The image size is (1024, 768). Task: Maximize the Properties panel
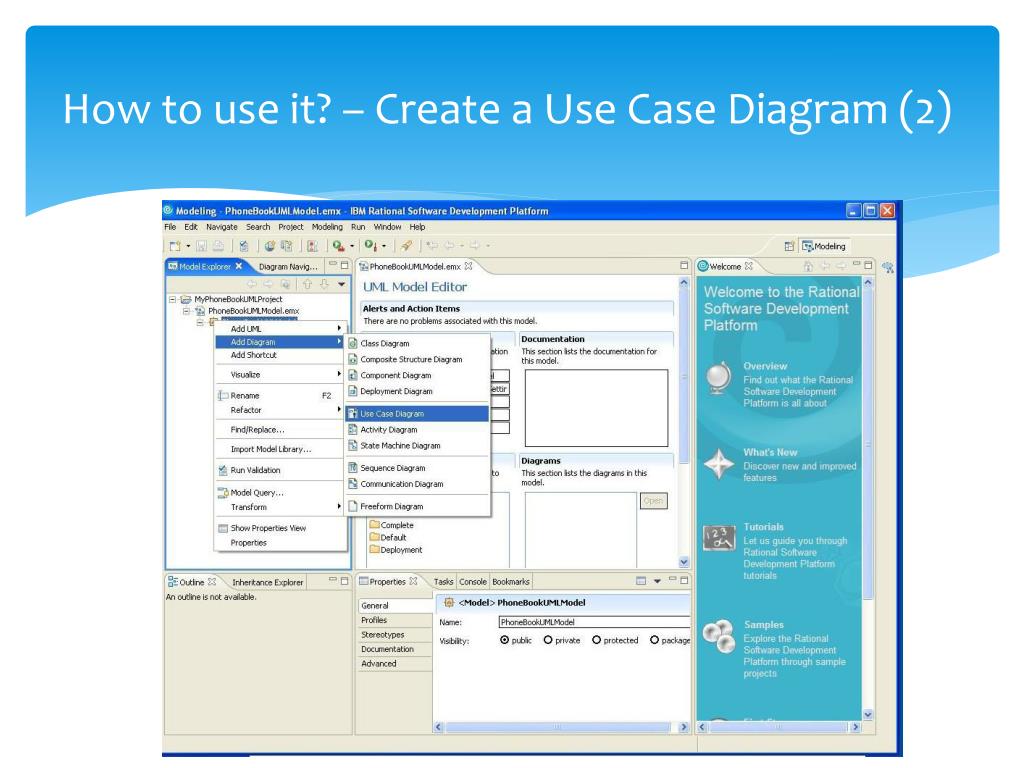[x=684, y=580]
